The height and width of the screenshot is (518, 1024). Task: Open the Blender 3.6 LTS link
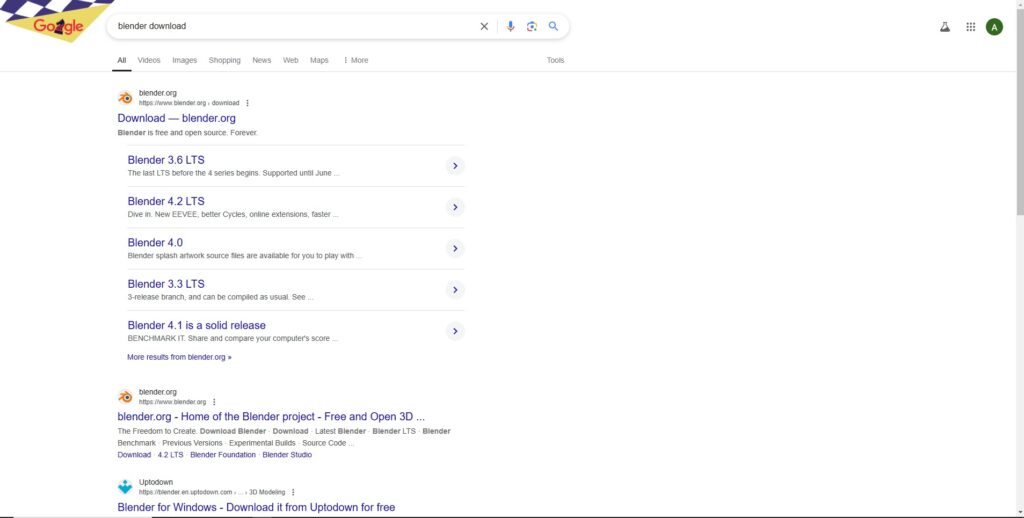click(x=166, y=160)
